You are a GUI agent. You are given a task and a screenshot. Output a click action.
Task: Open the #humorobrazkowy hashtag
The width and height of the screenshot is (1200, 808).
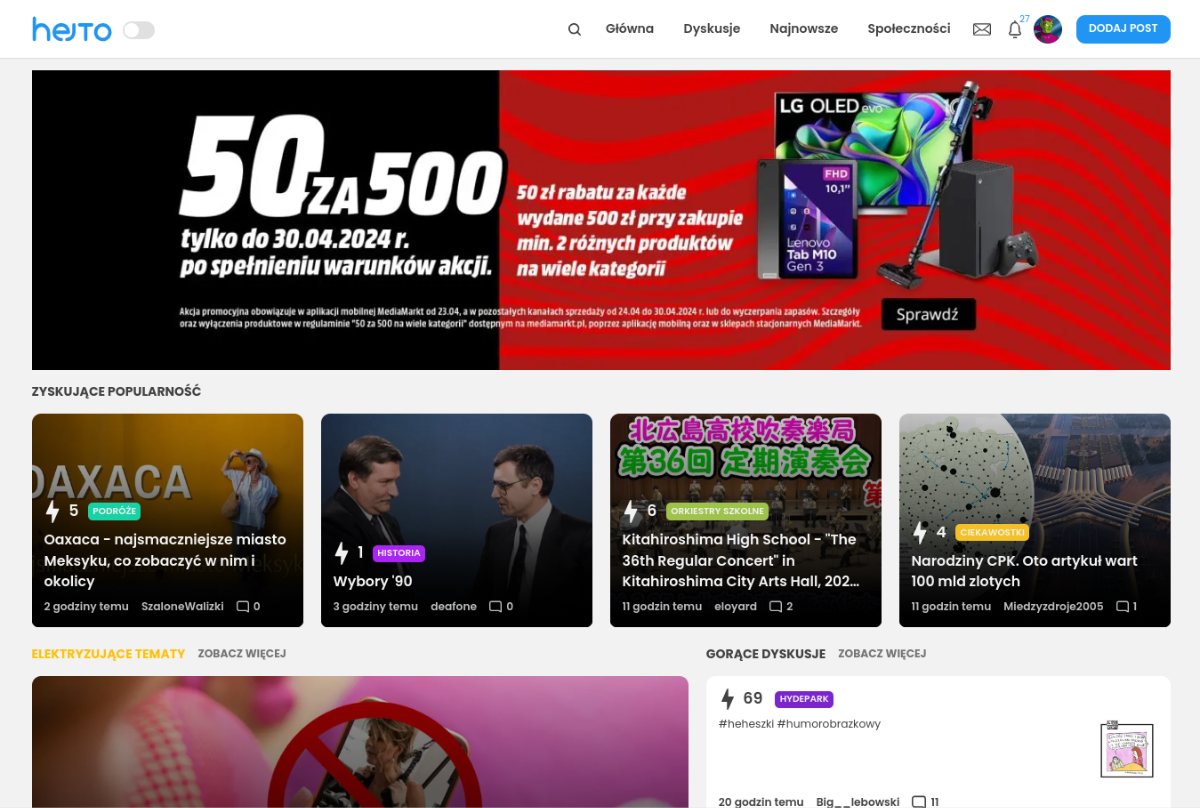click(829, 724)
